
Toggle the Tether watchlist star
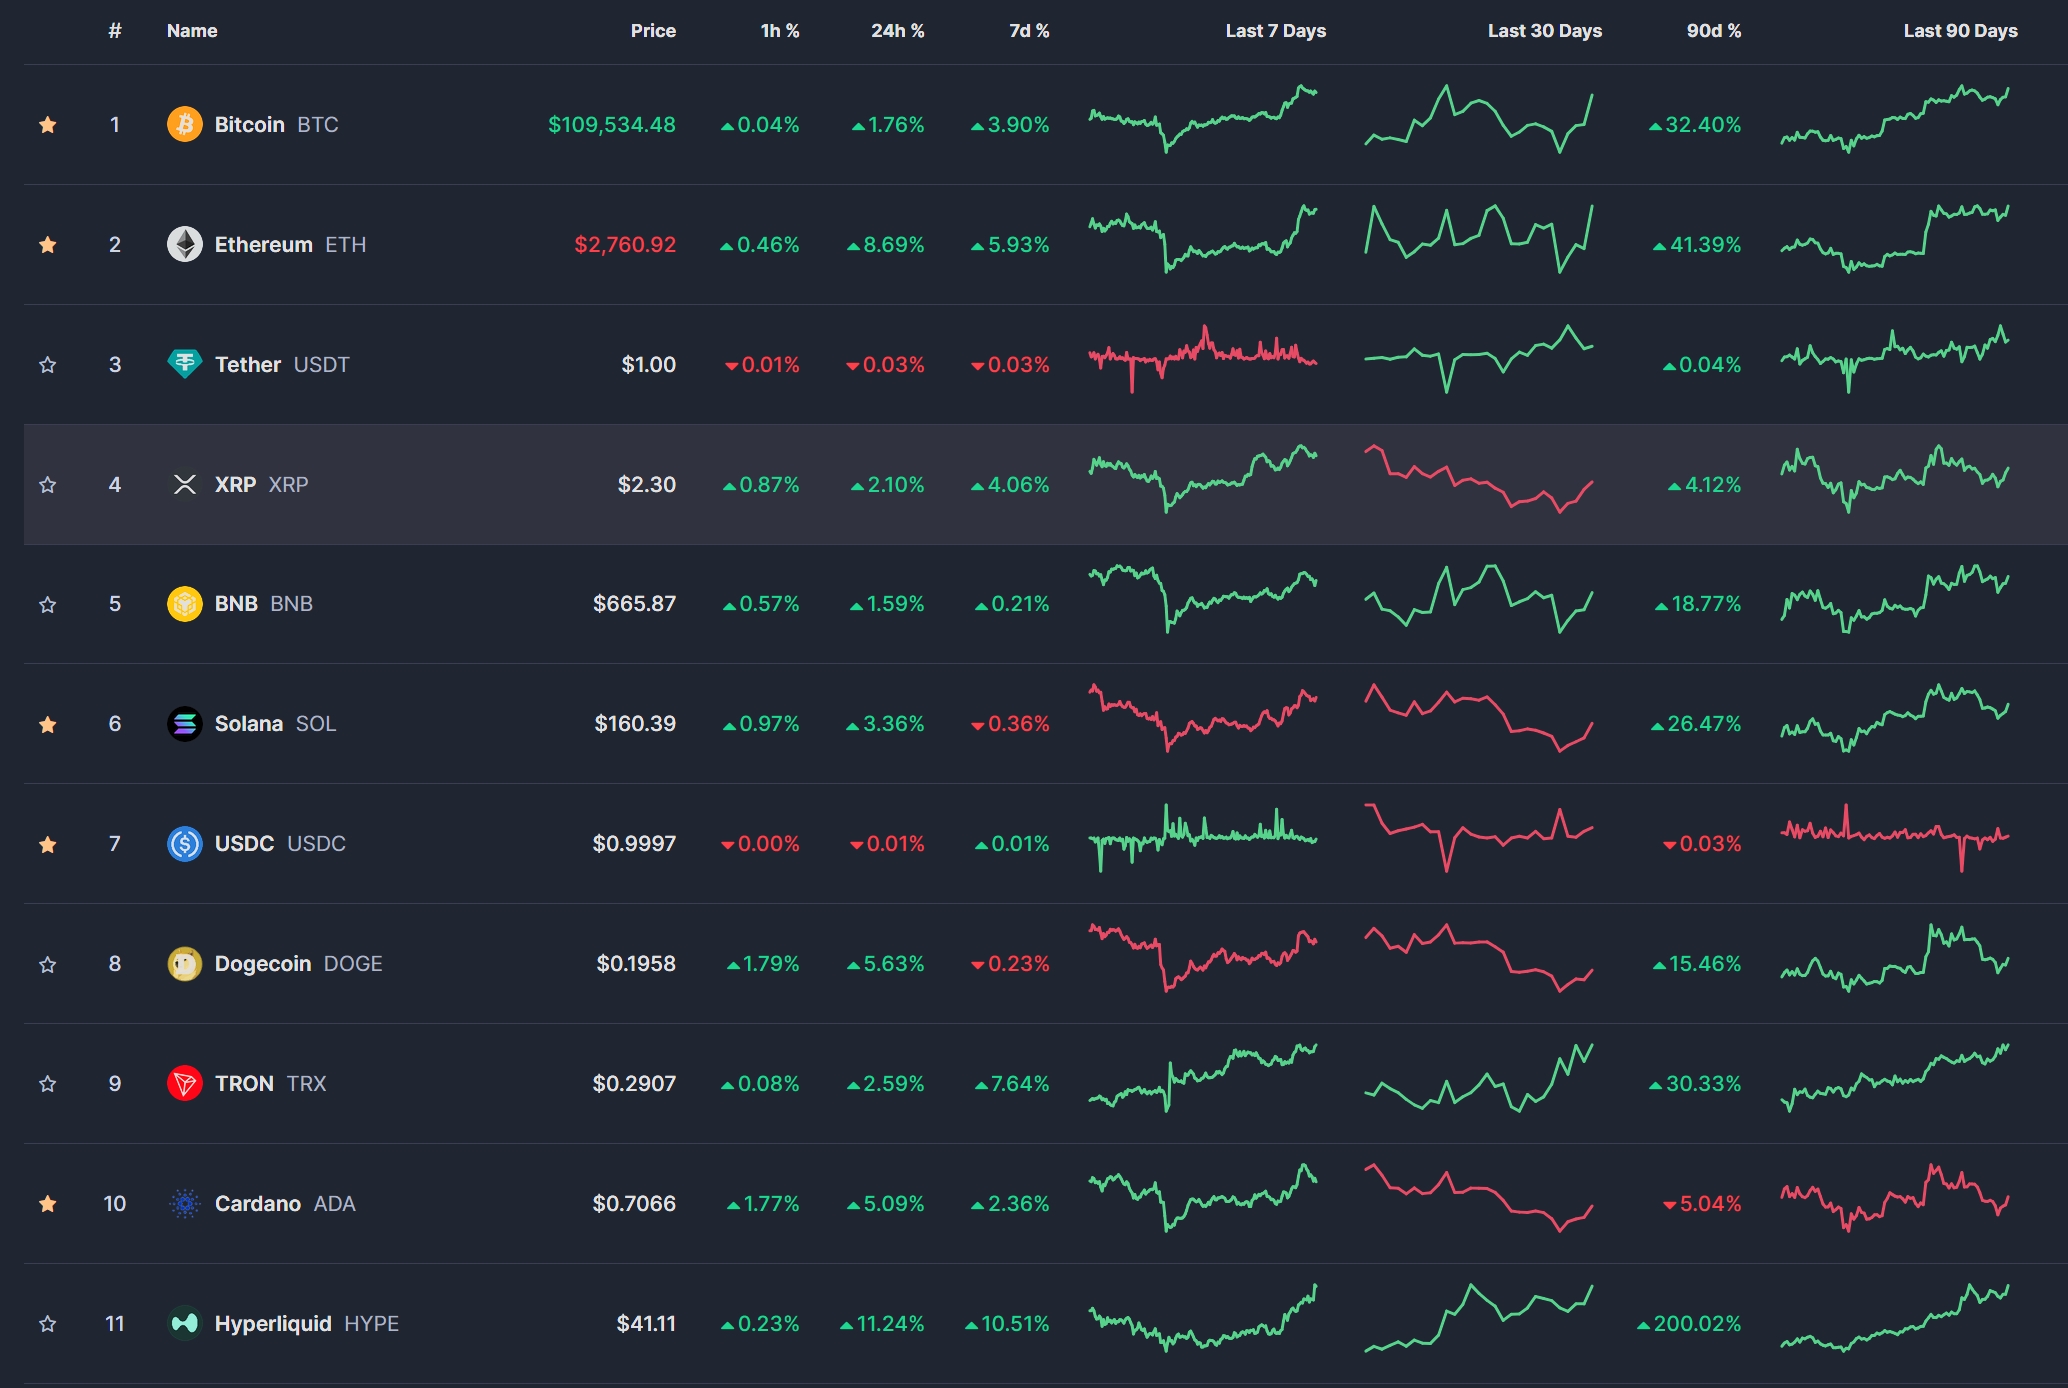tap(47, 365)
